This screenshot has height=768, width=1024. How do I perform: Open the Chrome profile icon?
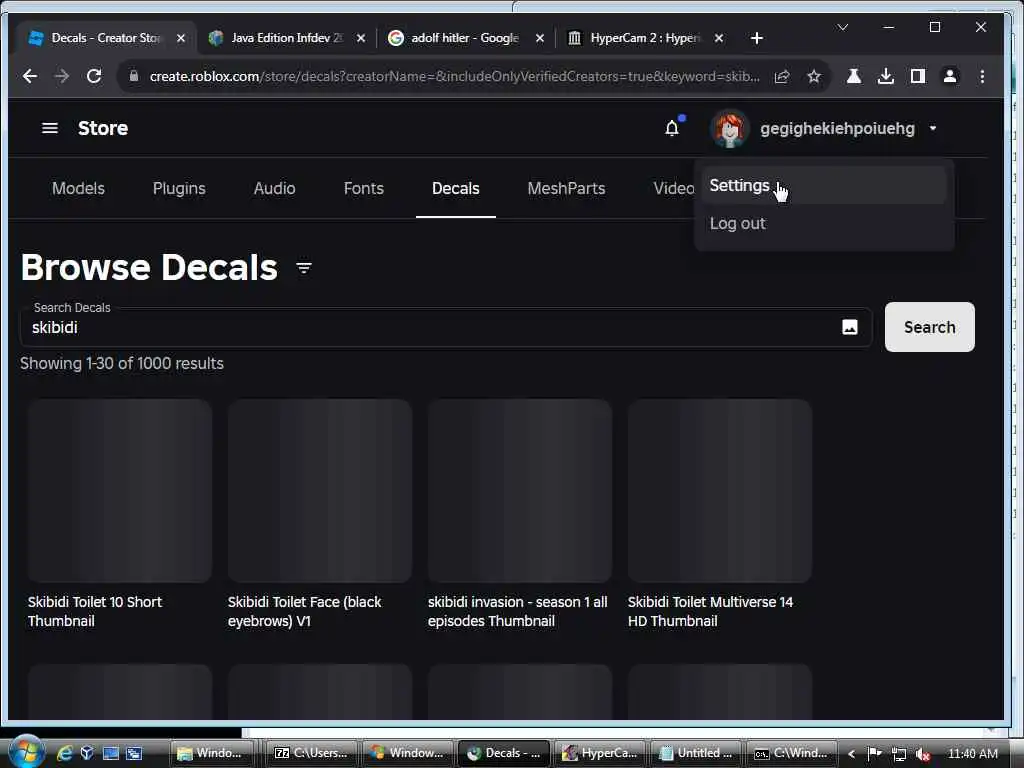[x=950, y=76]
